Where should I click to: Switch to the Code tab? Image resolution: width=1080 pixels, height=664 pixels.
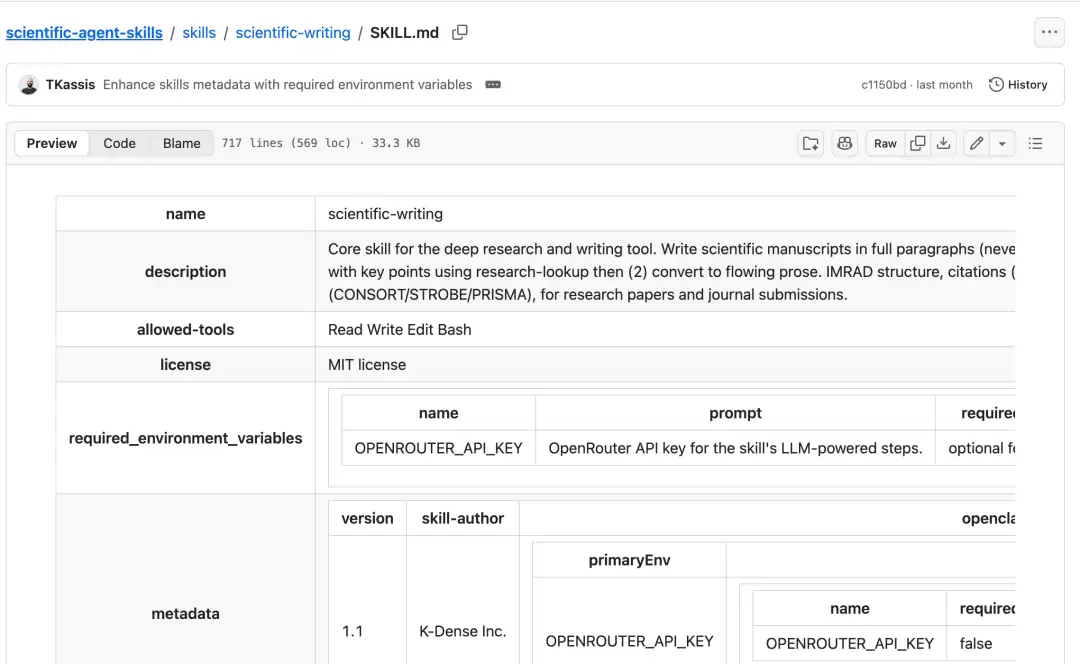(x=119, y=143)
